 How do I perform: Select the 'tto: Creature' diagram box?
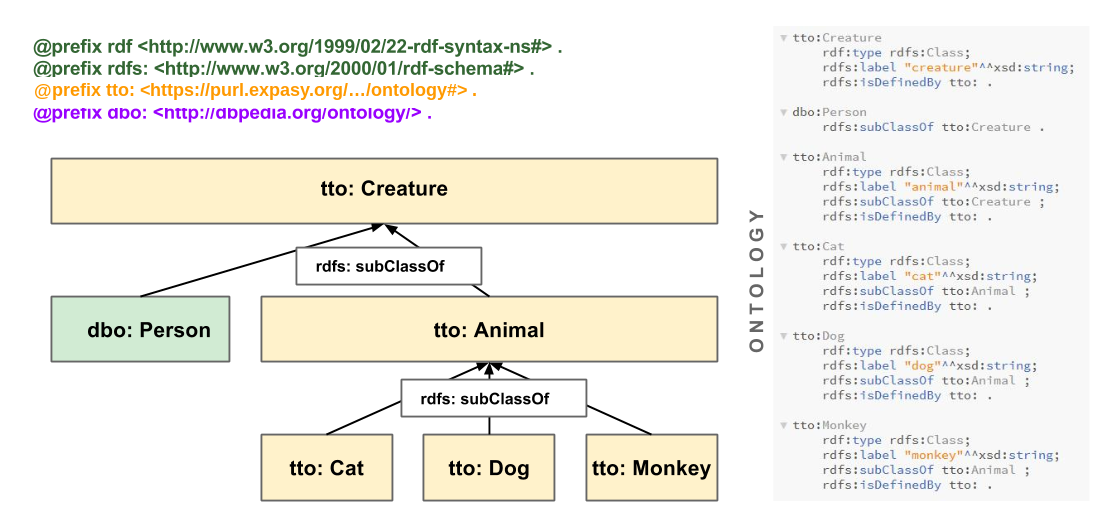(x=384, y=190)
